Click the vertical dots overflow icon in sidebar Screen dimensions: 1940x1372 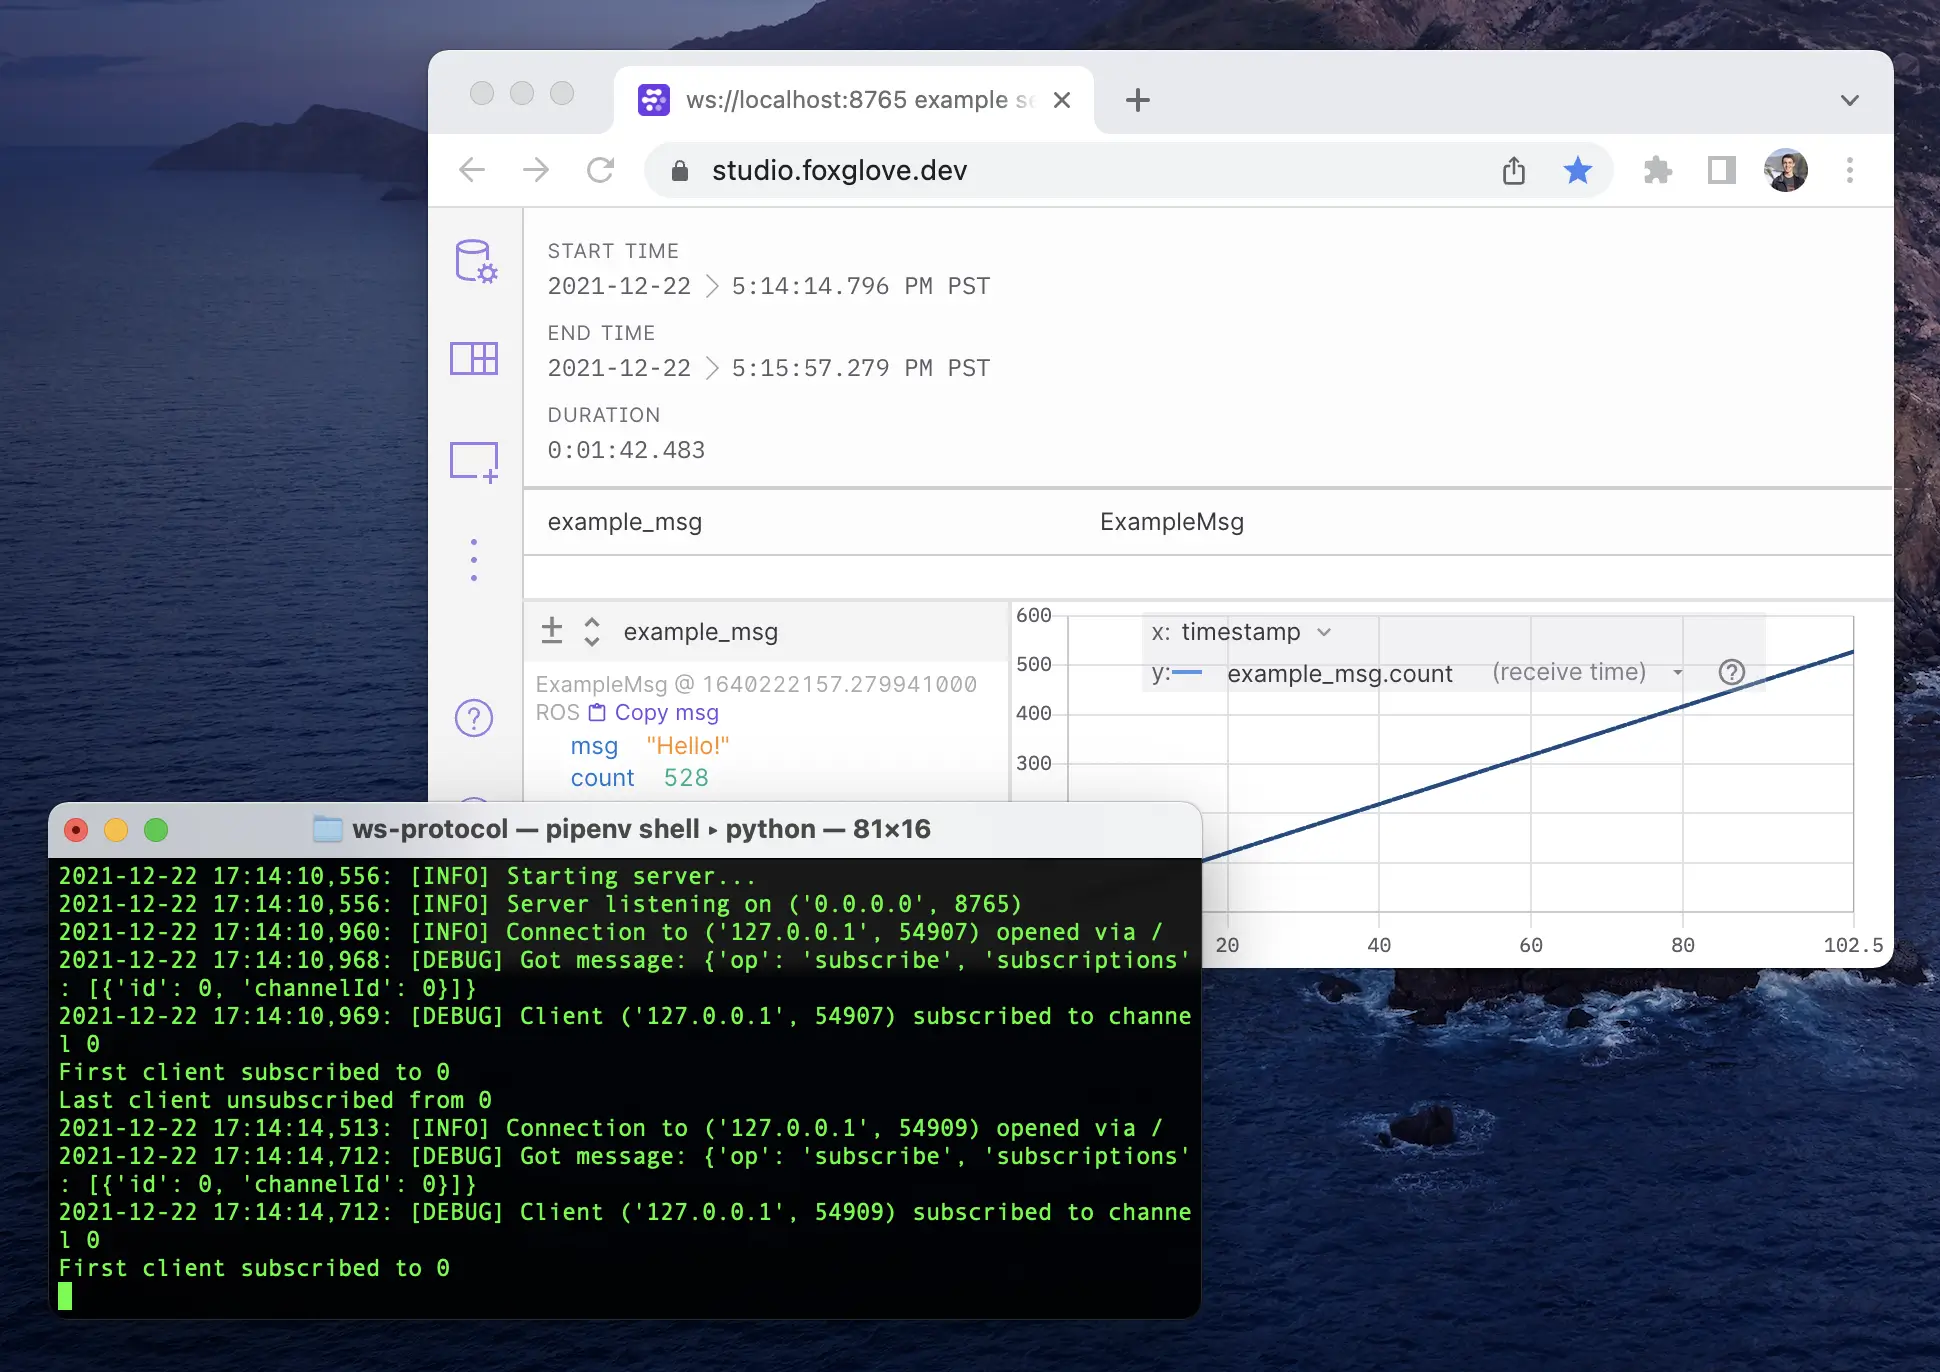tap(473, 558)
